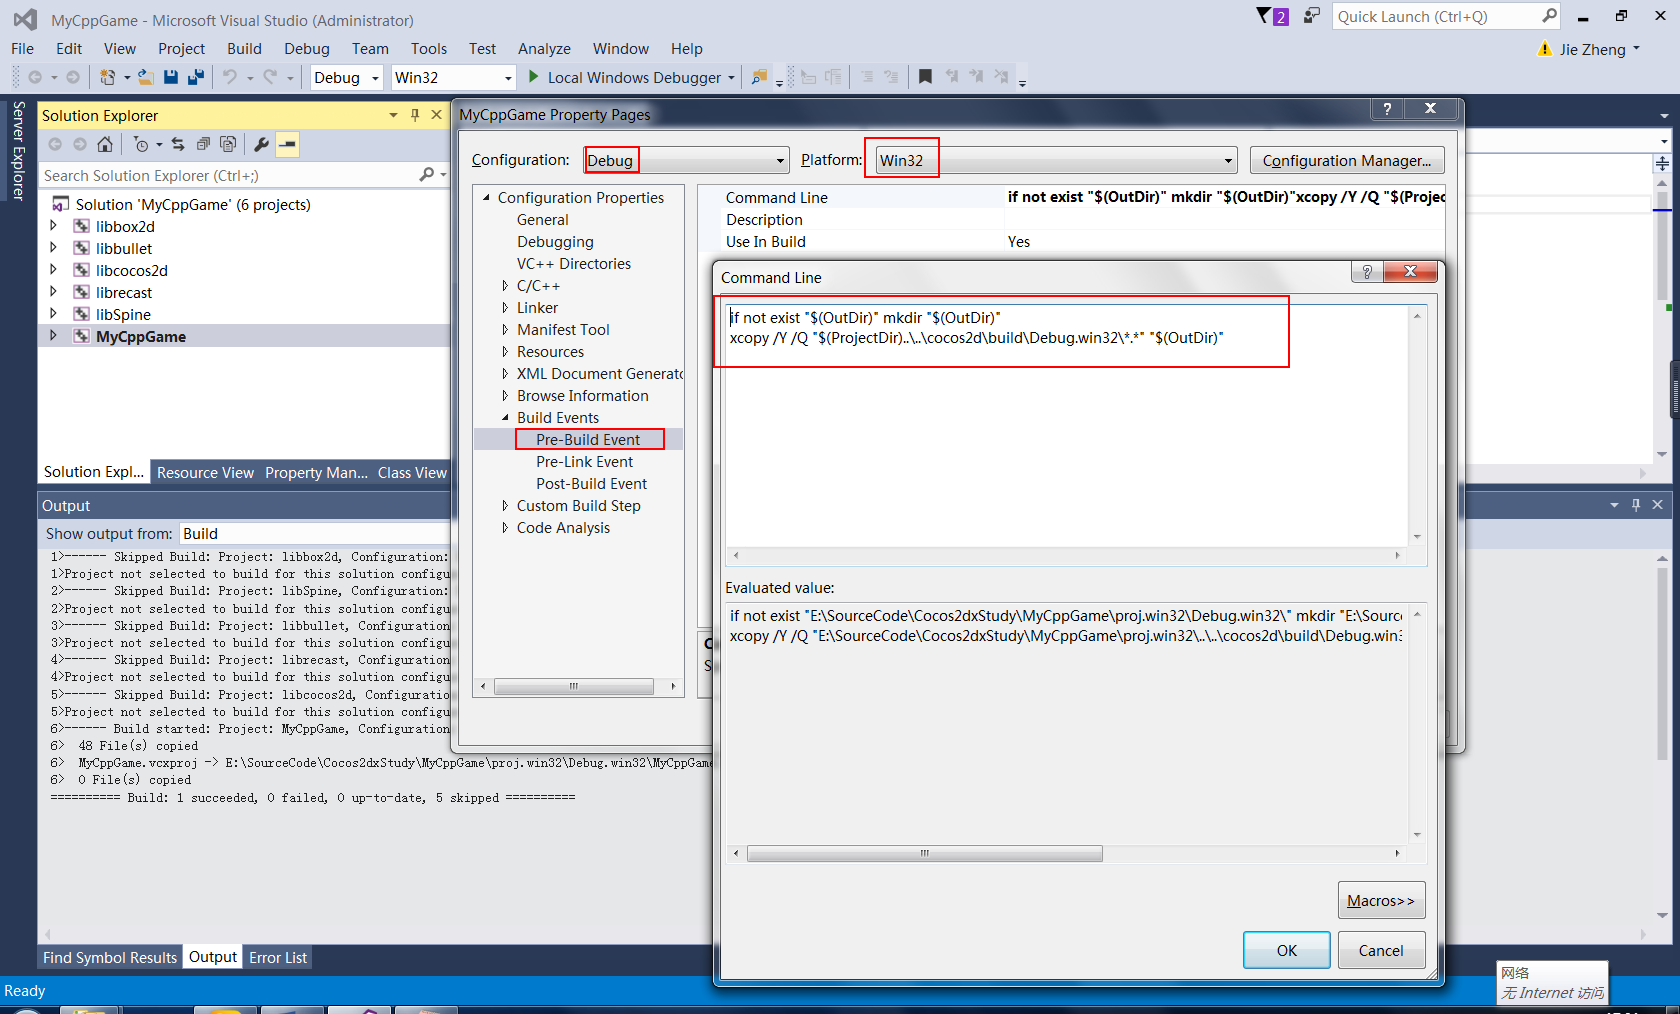Open the Platform combo box in Property Pages
Screen dimensions: 1680x1014
click(1057, 160)
